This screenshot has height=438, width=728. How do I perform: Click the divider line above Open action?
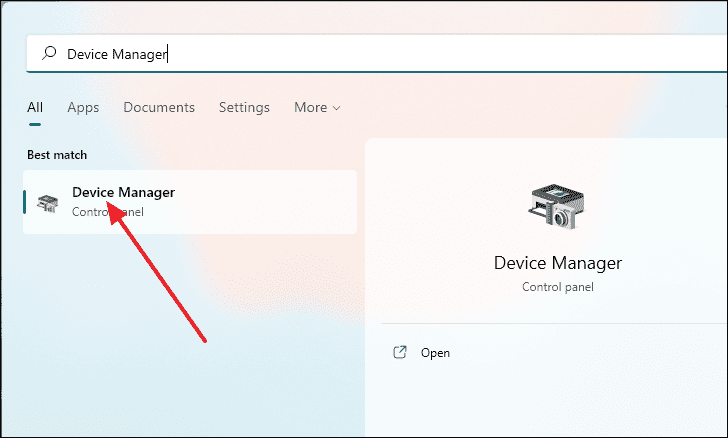[x=554, y=323]
